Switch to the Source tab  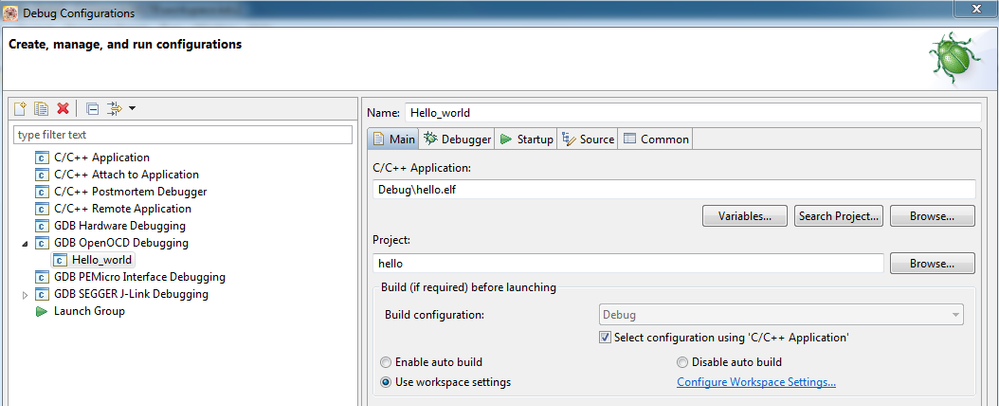point(587,139)
